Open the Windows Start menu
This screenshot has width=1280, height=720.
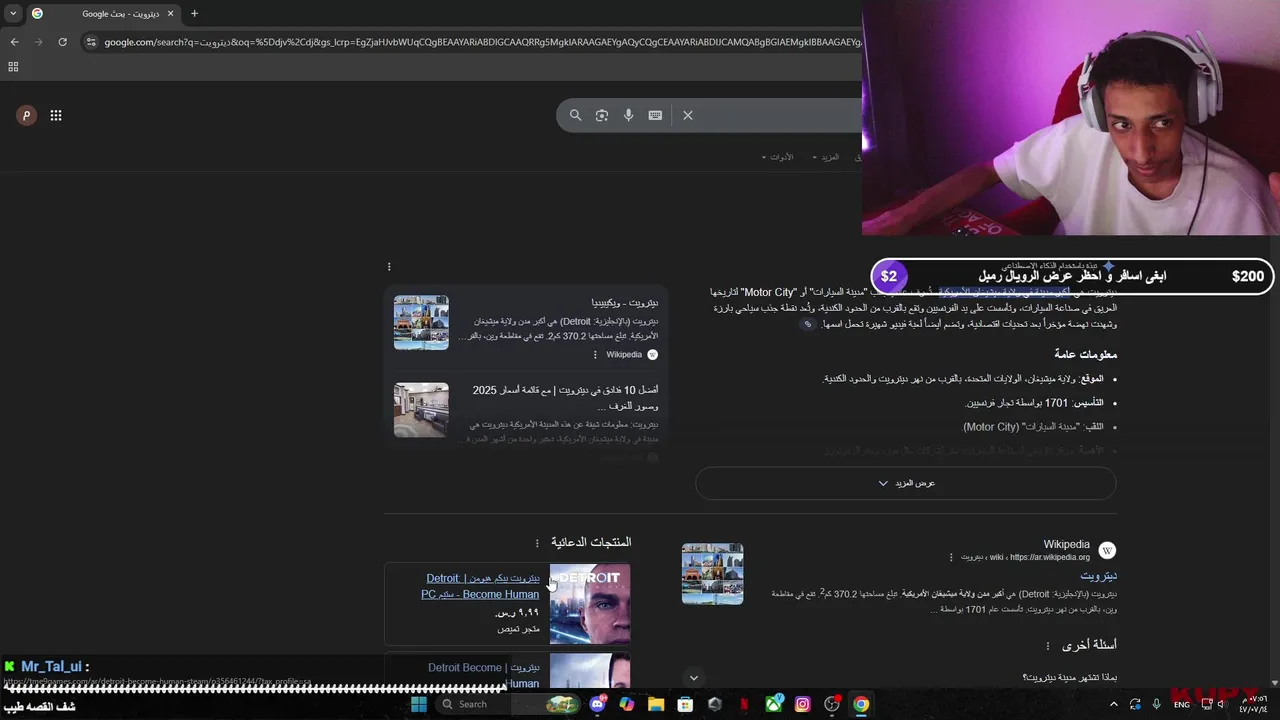click(x=419, y=704)
